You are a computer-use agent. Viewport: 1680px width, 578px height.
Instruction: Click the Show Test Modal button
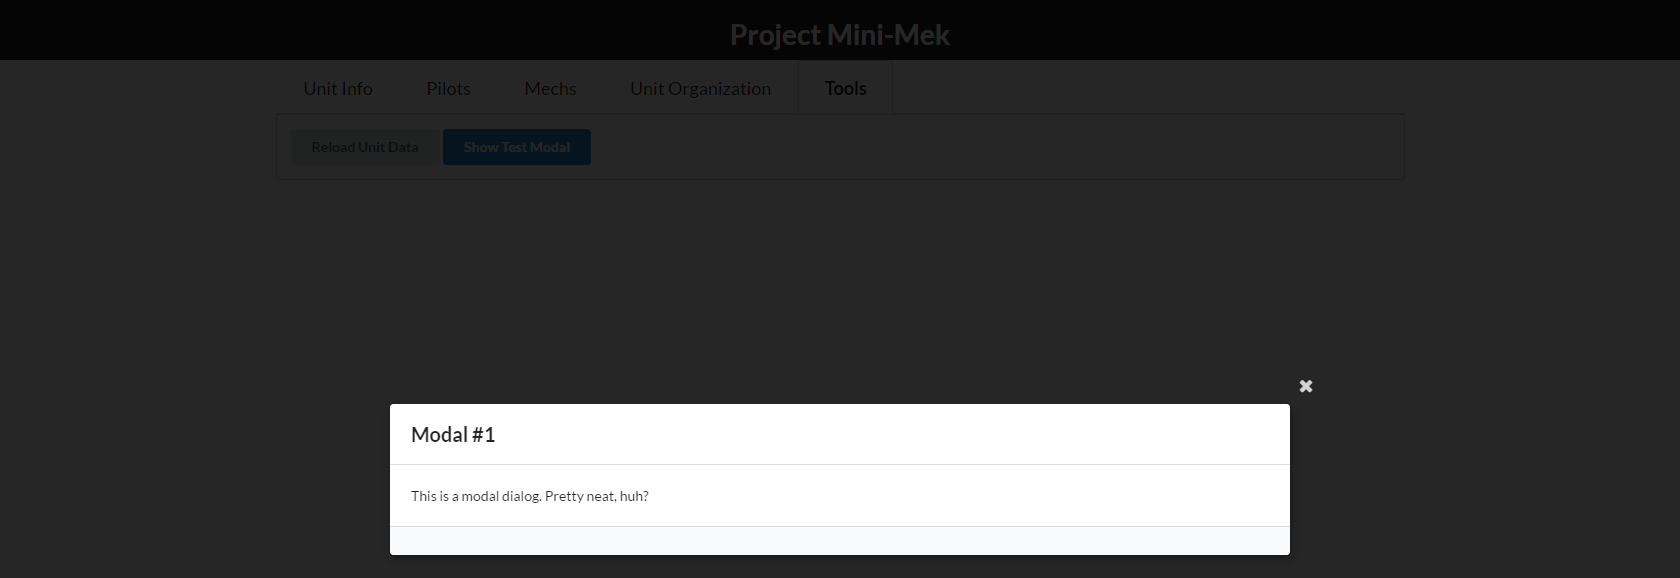pyautogui.click(x=517, y=147)
